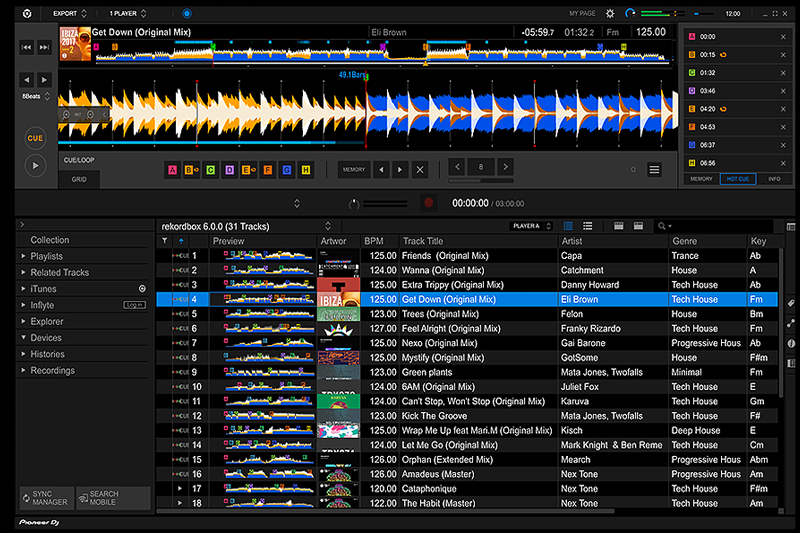Toggle the blue sync indicator in the top bar
Screen dimensions: 800x533
(x=186, y=14)
